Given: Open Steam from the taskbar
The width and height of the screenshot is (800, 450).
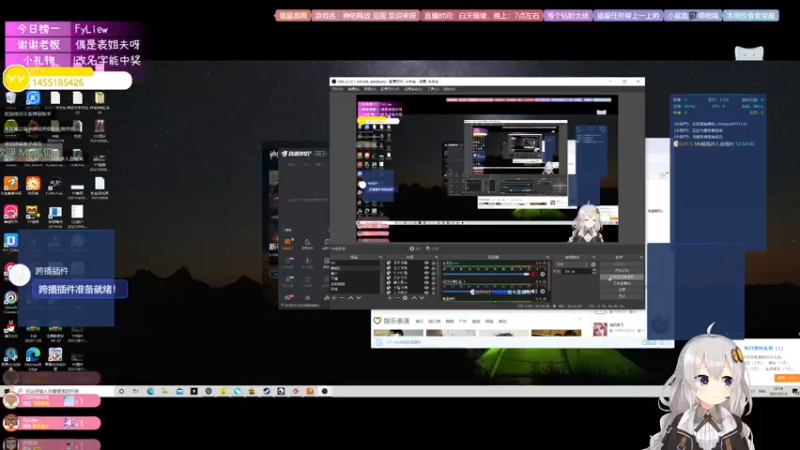Looking at the screenshot, I should [266, 391].
